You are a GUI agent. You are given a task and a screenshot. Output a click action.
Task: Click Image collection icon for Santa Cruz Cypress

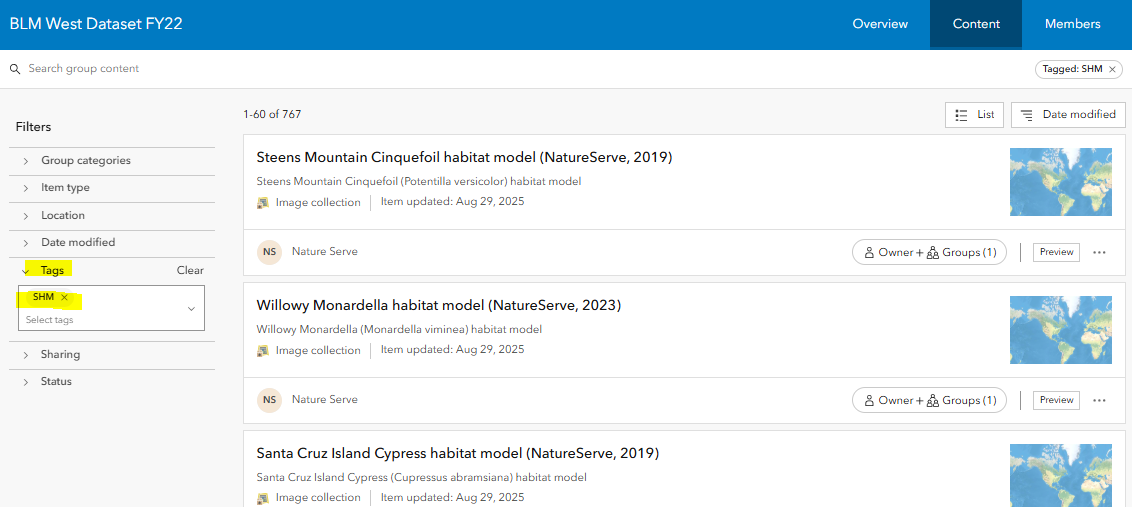click(x=263, y=498)
